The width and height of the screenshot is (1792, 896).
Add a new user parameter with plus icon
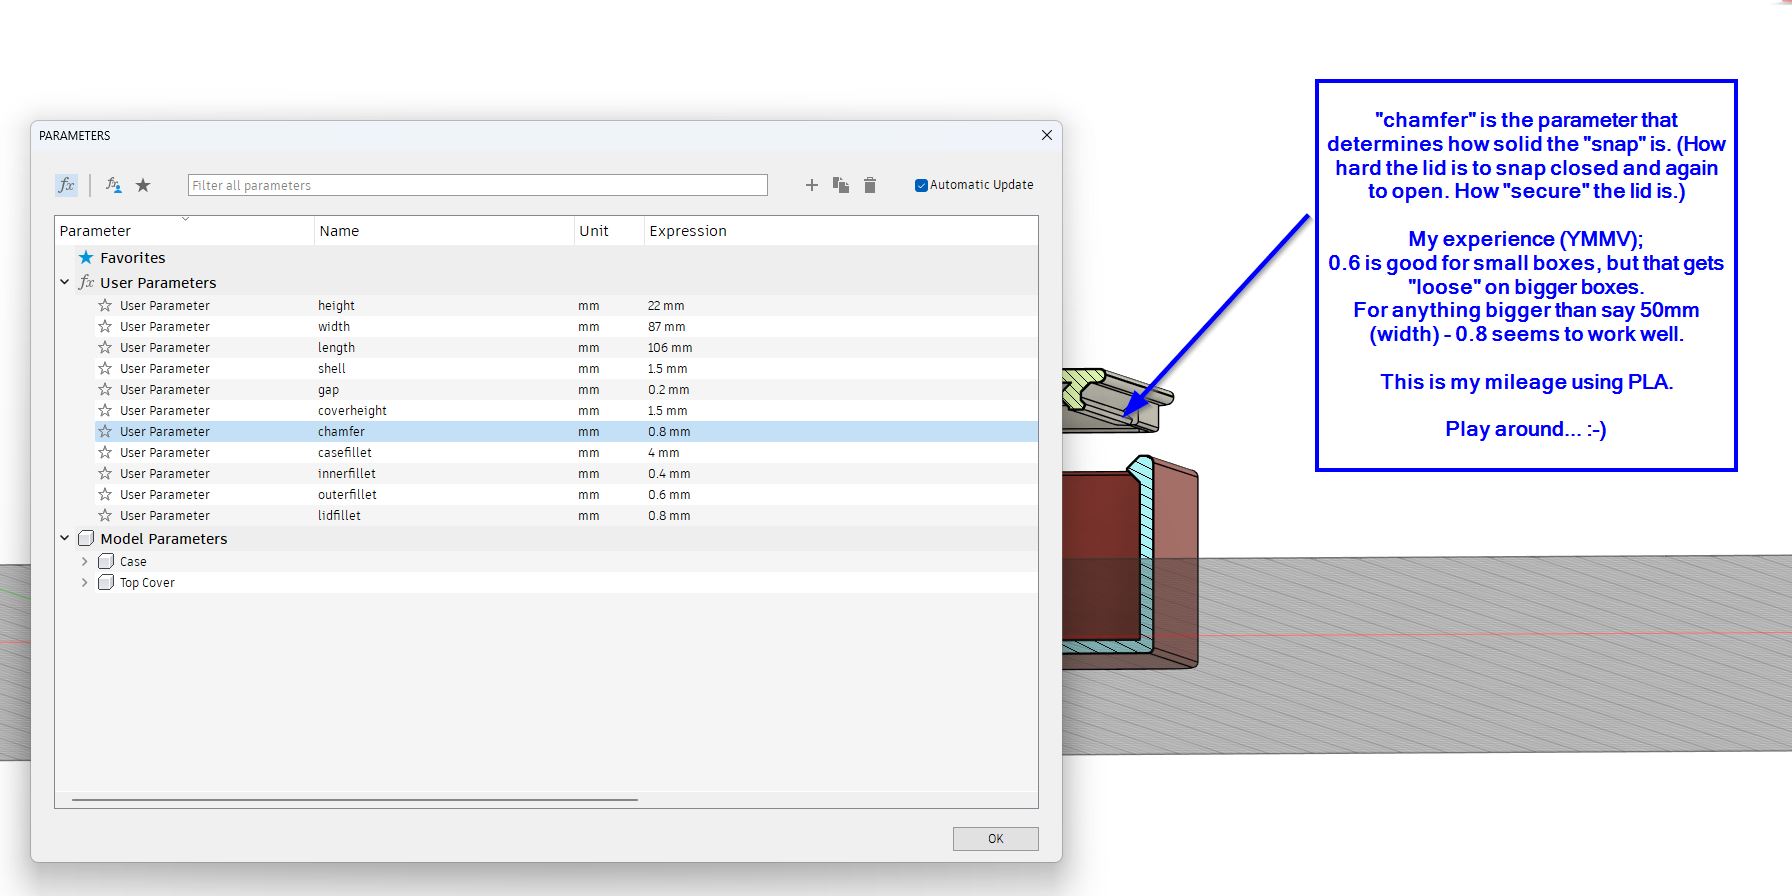pyautogui.click(x=812, y=185)
